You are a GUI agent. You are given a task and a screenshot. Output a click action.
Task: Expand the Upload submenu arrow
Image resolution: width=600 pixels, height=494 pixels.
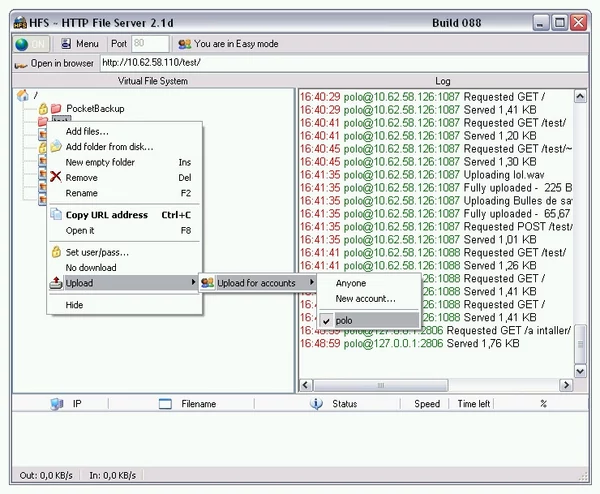click(x=194, y=282)
